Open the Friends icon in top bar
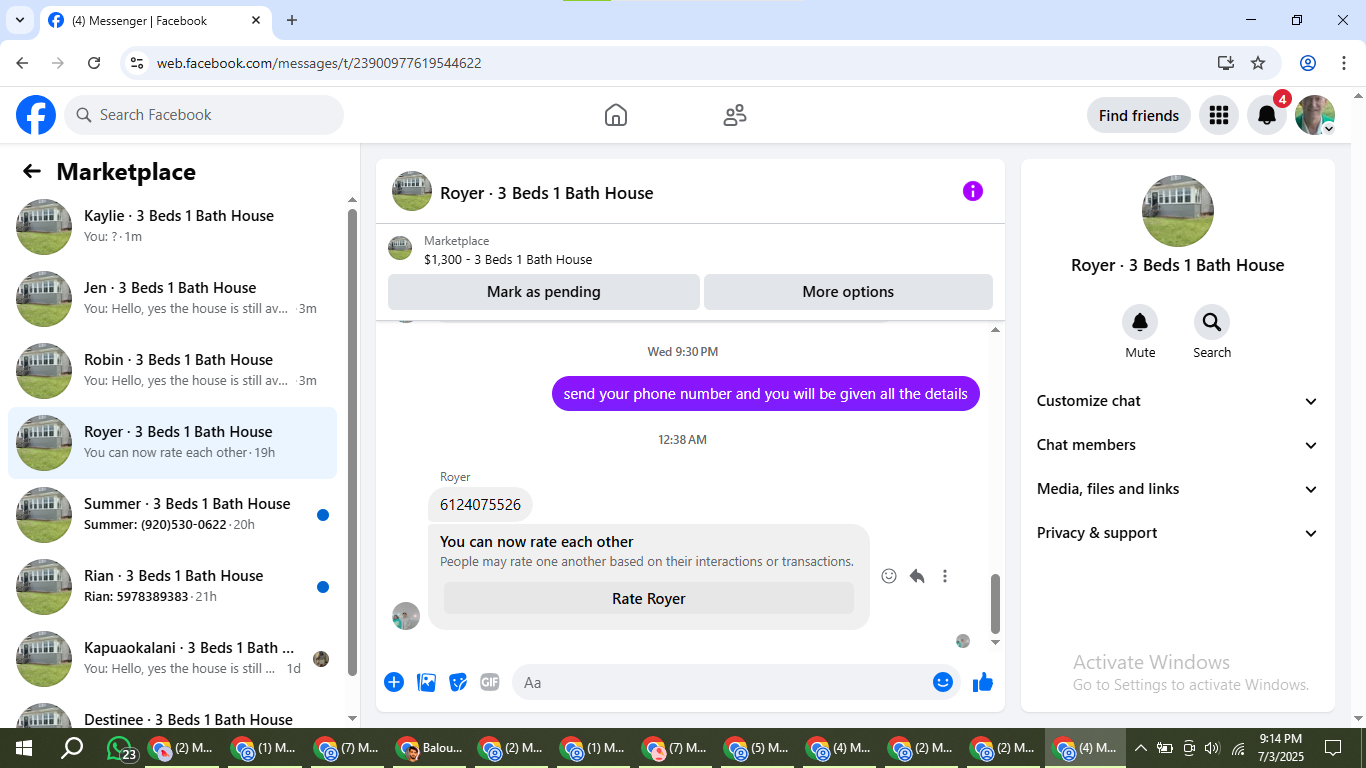 click(735, 115)
